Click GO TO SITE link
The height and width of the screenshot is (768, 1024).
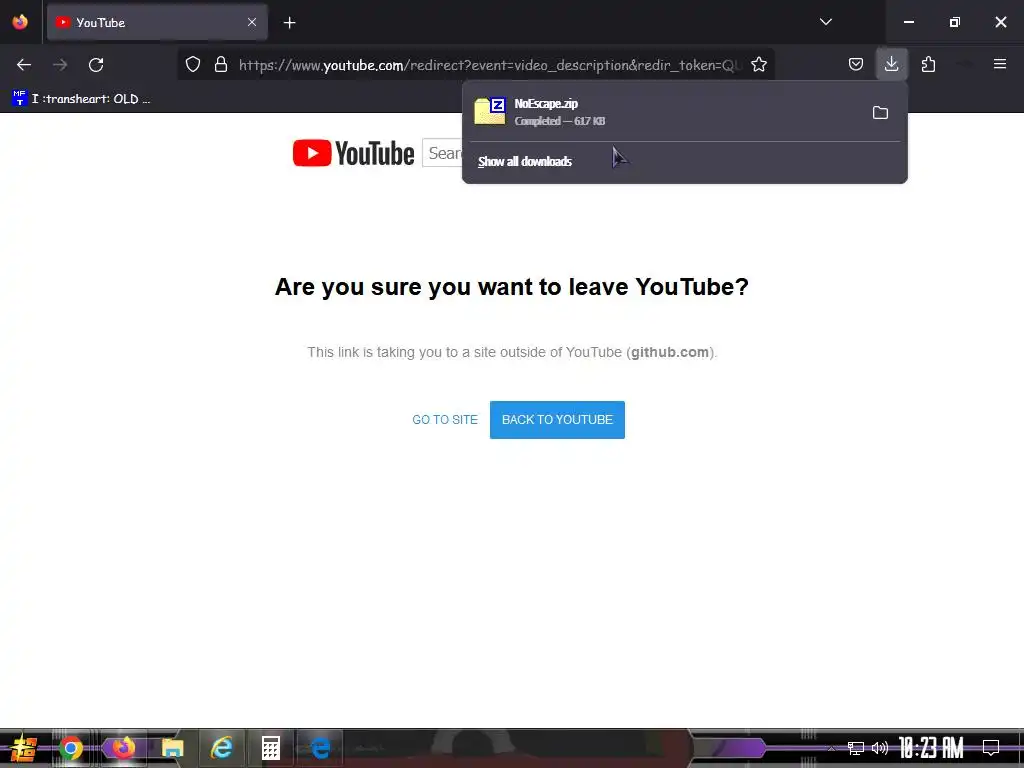point(445,420)
